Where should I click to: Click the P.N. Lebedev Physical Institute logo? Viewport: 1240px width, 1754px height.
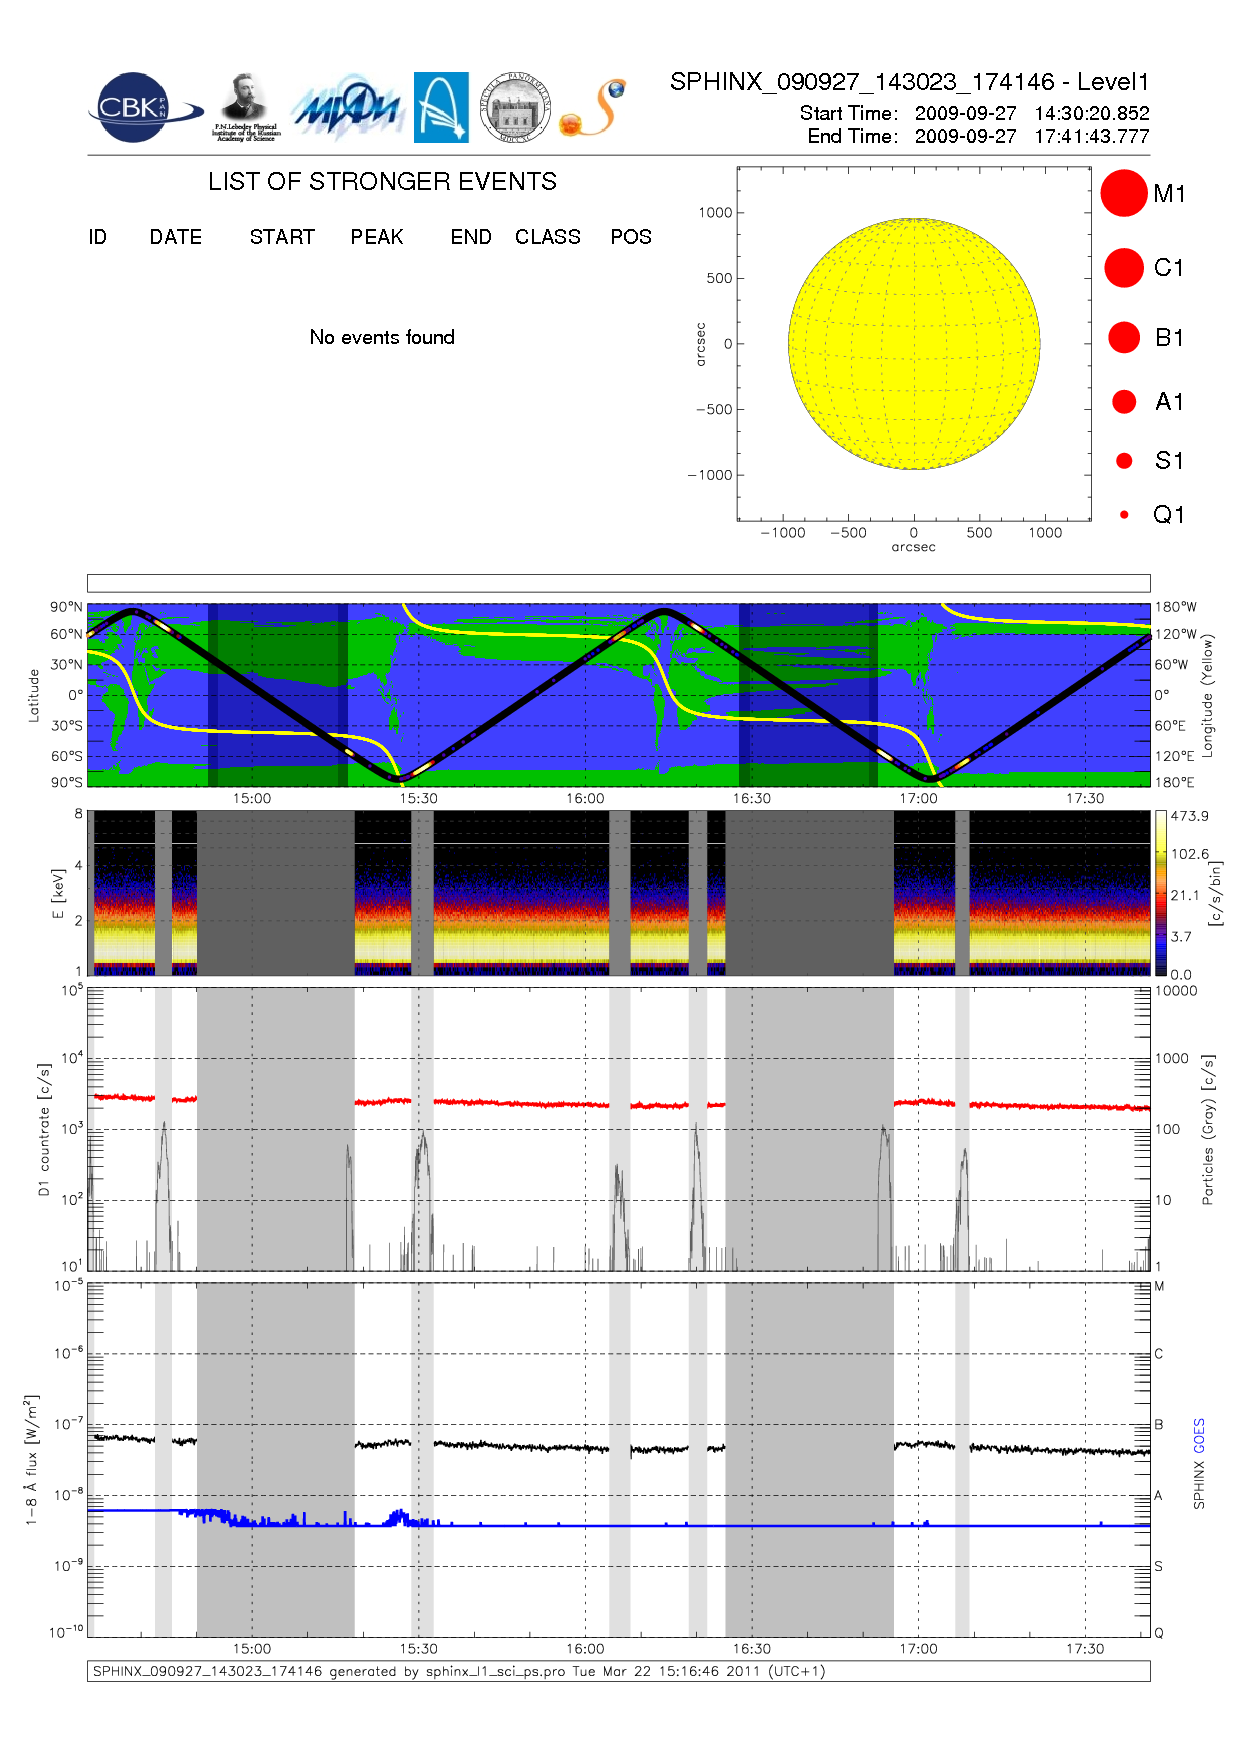coord(246,108)
